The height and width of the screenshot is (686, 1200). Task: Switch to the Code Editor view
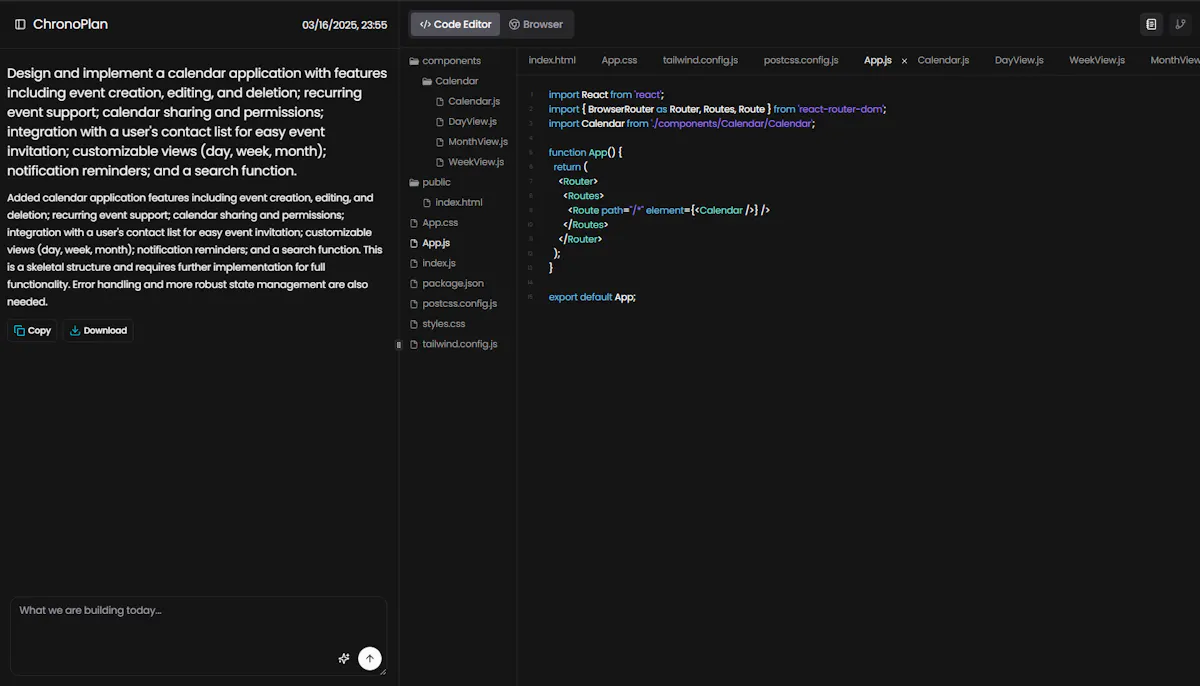pos(455,24)
